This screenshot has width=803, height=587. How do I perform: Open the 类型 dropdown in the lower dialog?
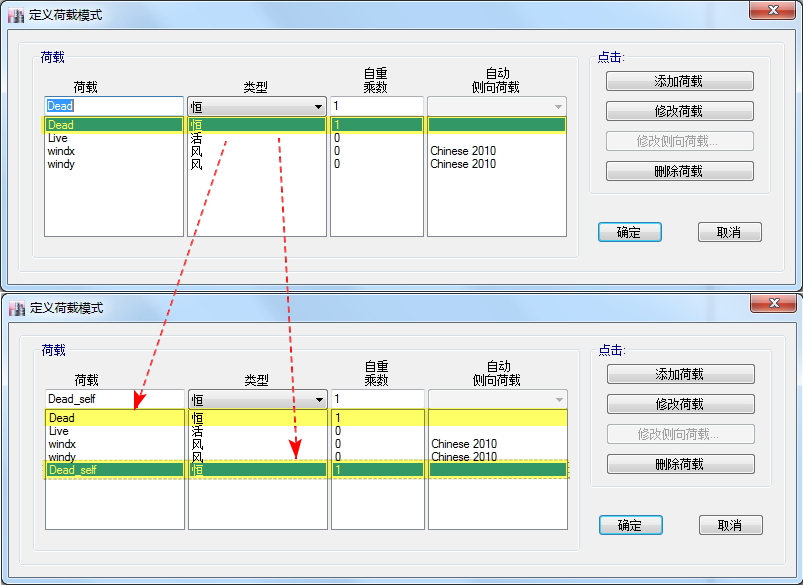319,400
